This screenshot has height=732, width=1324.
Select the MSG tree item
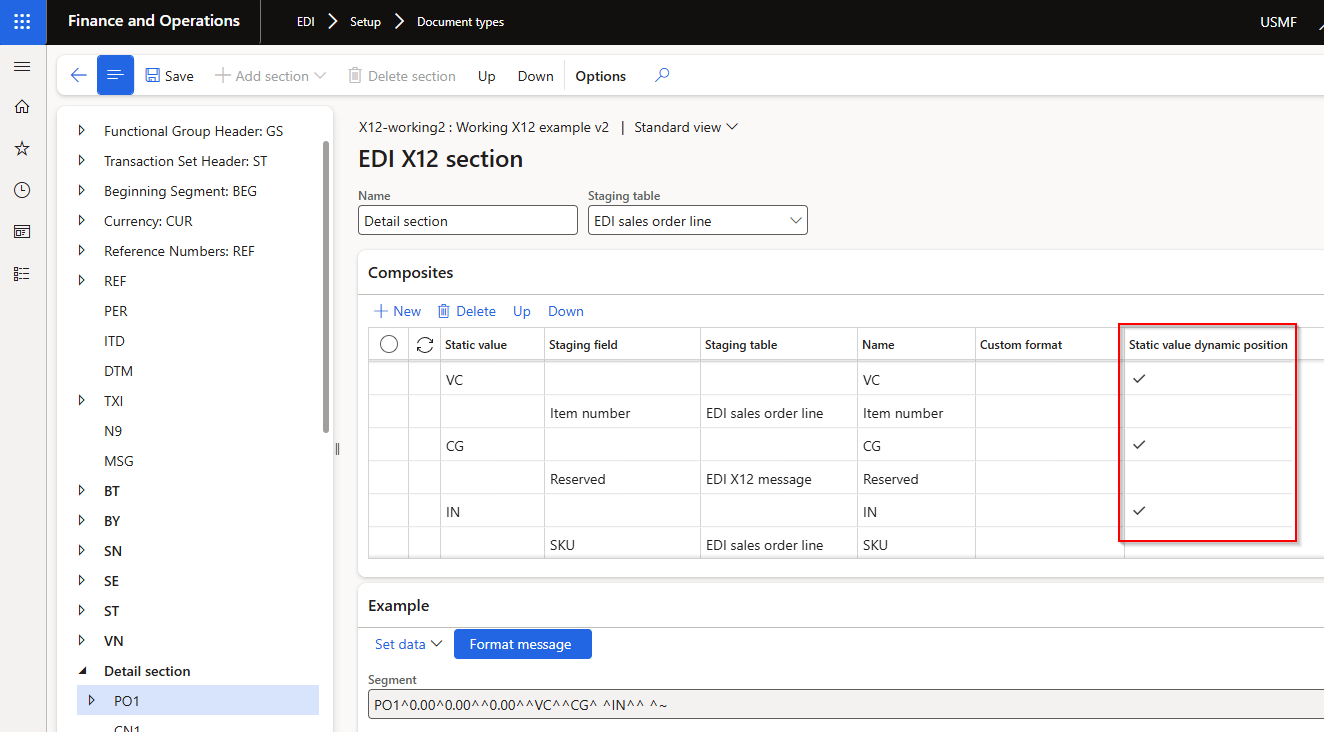coord(118,461)
